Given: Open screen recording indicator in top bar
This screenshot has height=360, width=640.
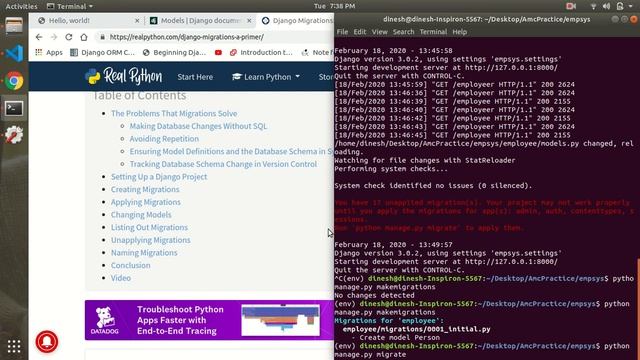Looking at the screenshot, I should 571,6.
